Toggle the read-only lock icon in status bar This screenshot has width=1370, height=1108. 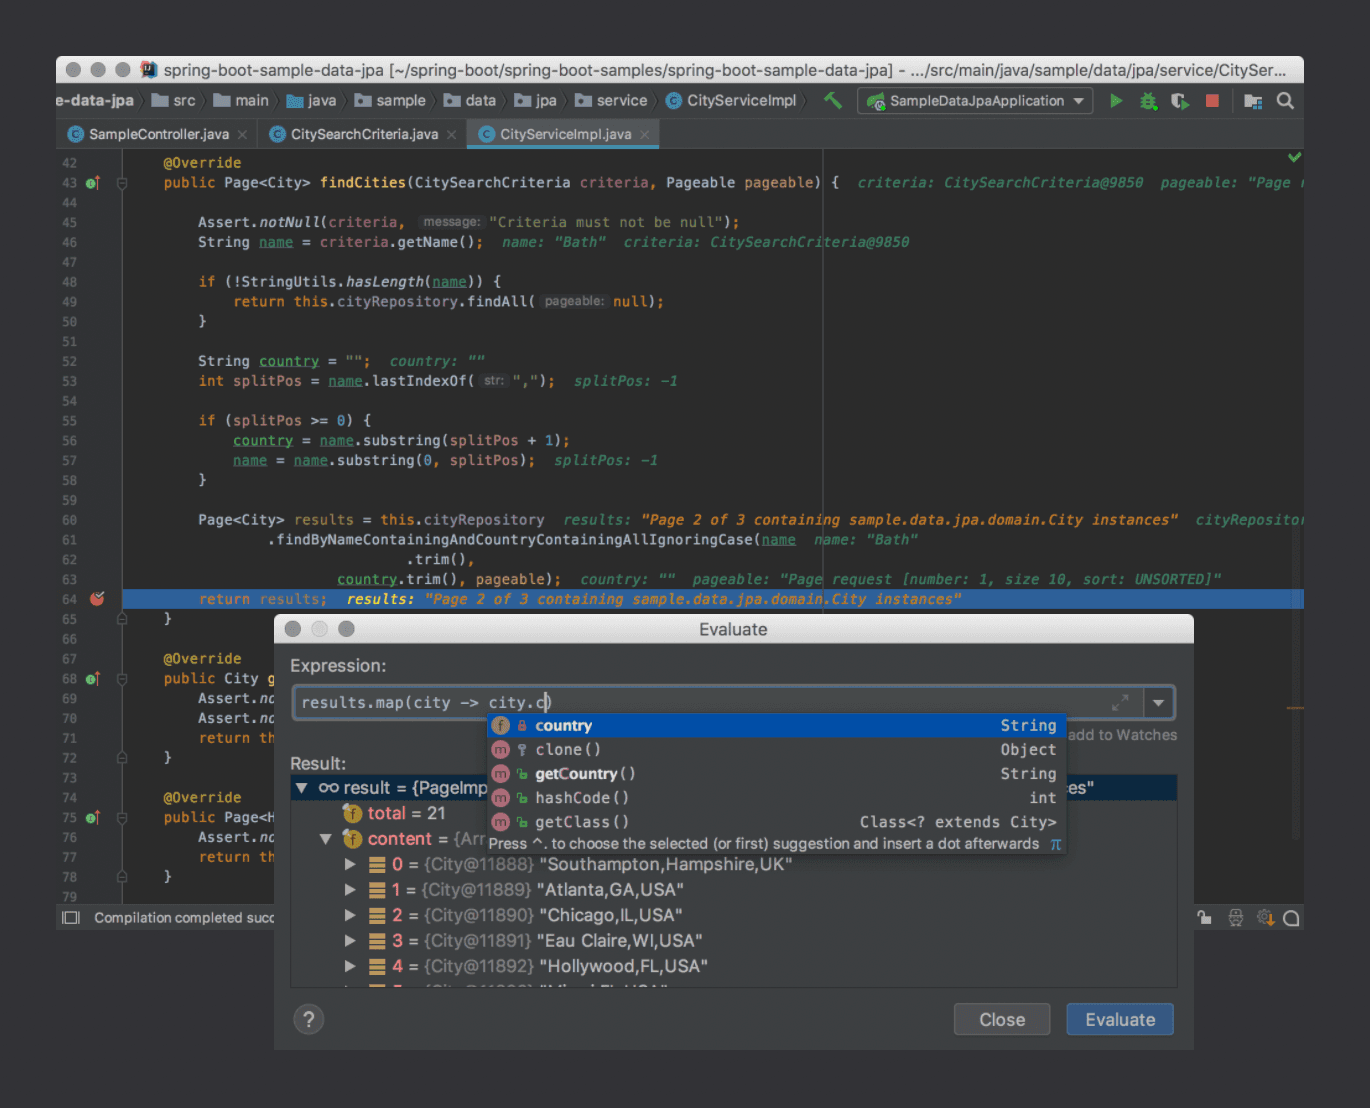[x=1205, y=918]
